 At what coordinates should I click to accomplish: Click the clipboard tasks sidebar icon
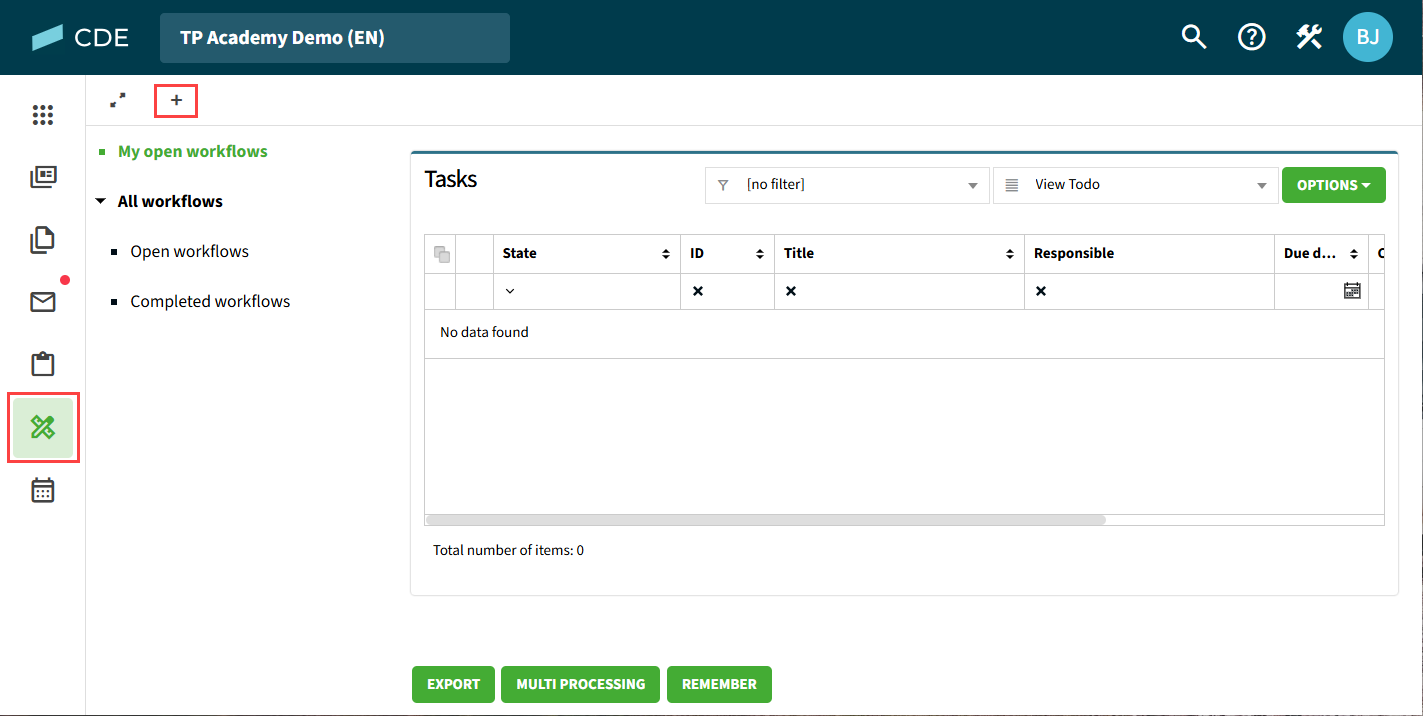click(42, 364)
